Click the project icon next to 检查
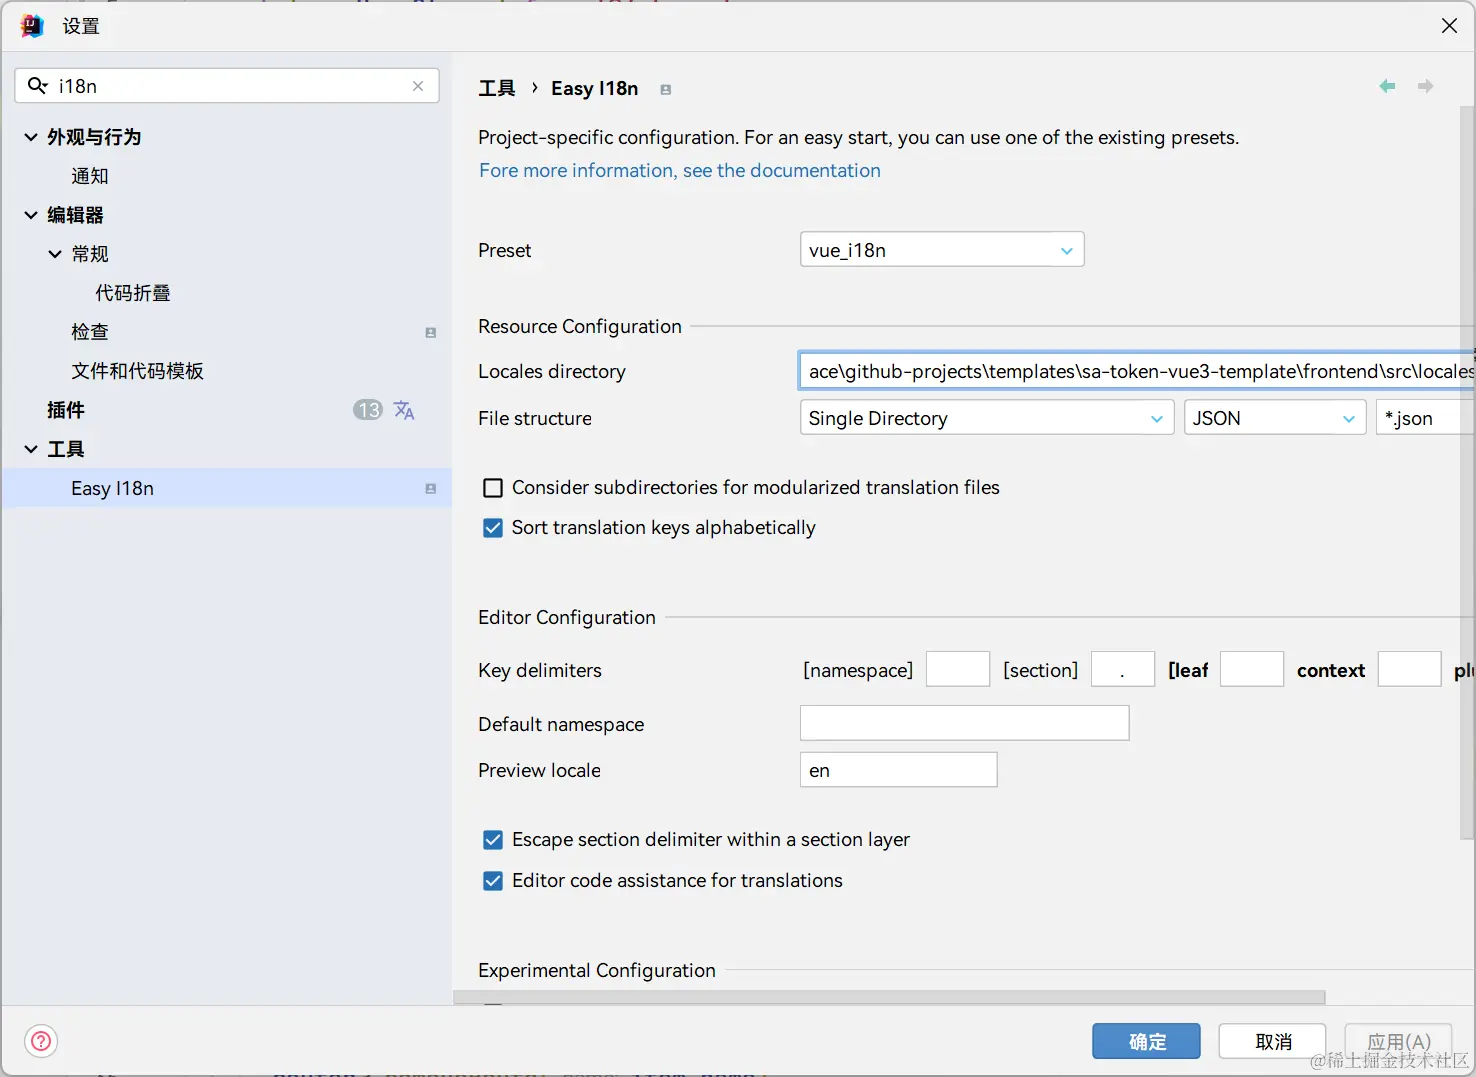 coord(431,333)
